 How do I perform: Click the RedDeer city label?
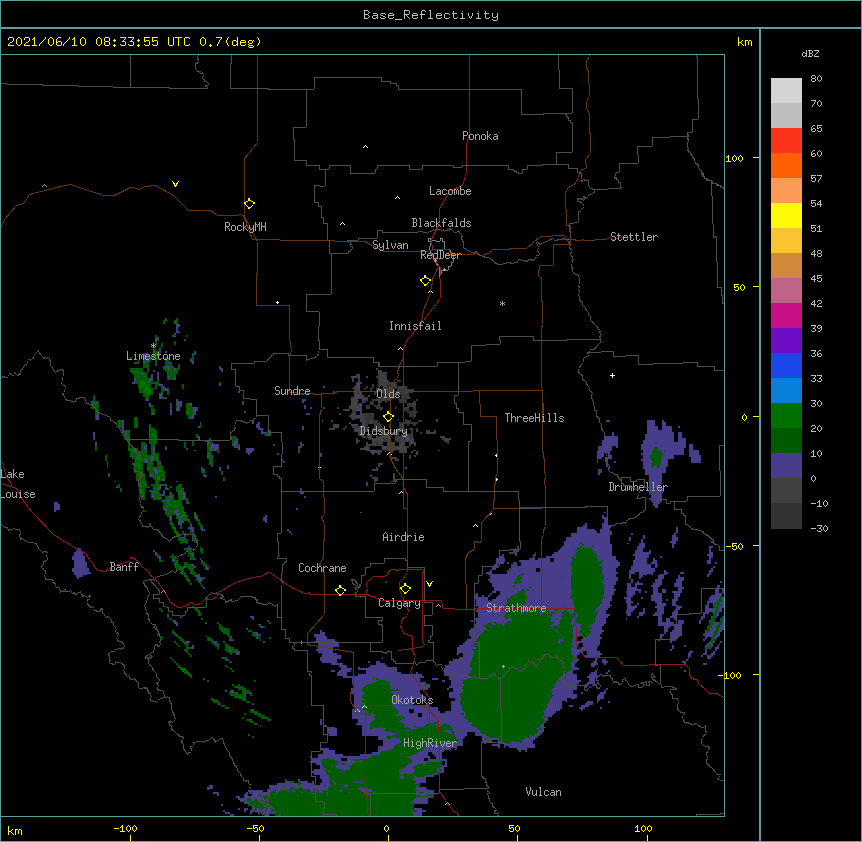coord(440,255)
